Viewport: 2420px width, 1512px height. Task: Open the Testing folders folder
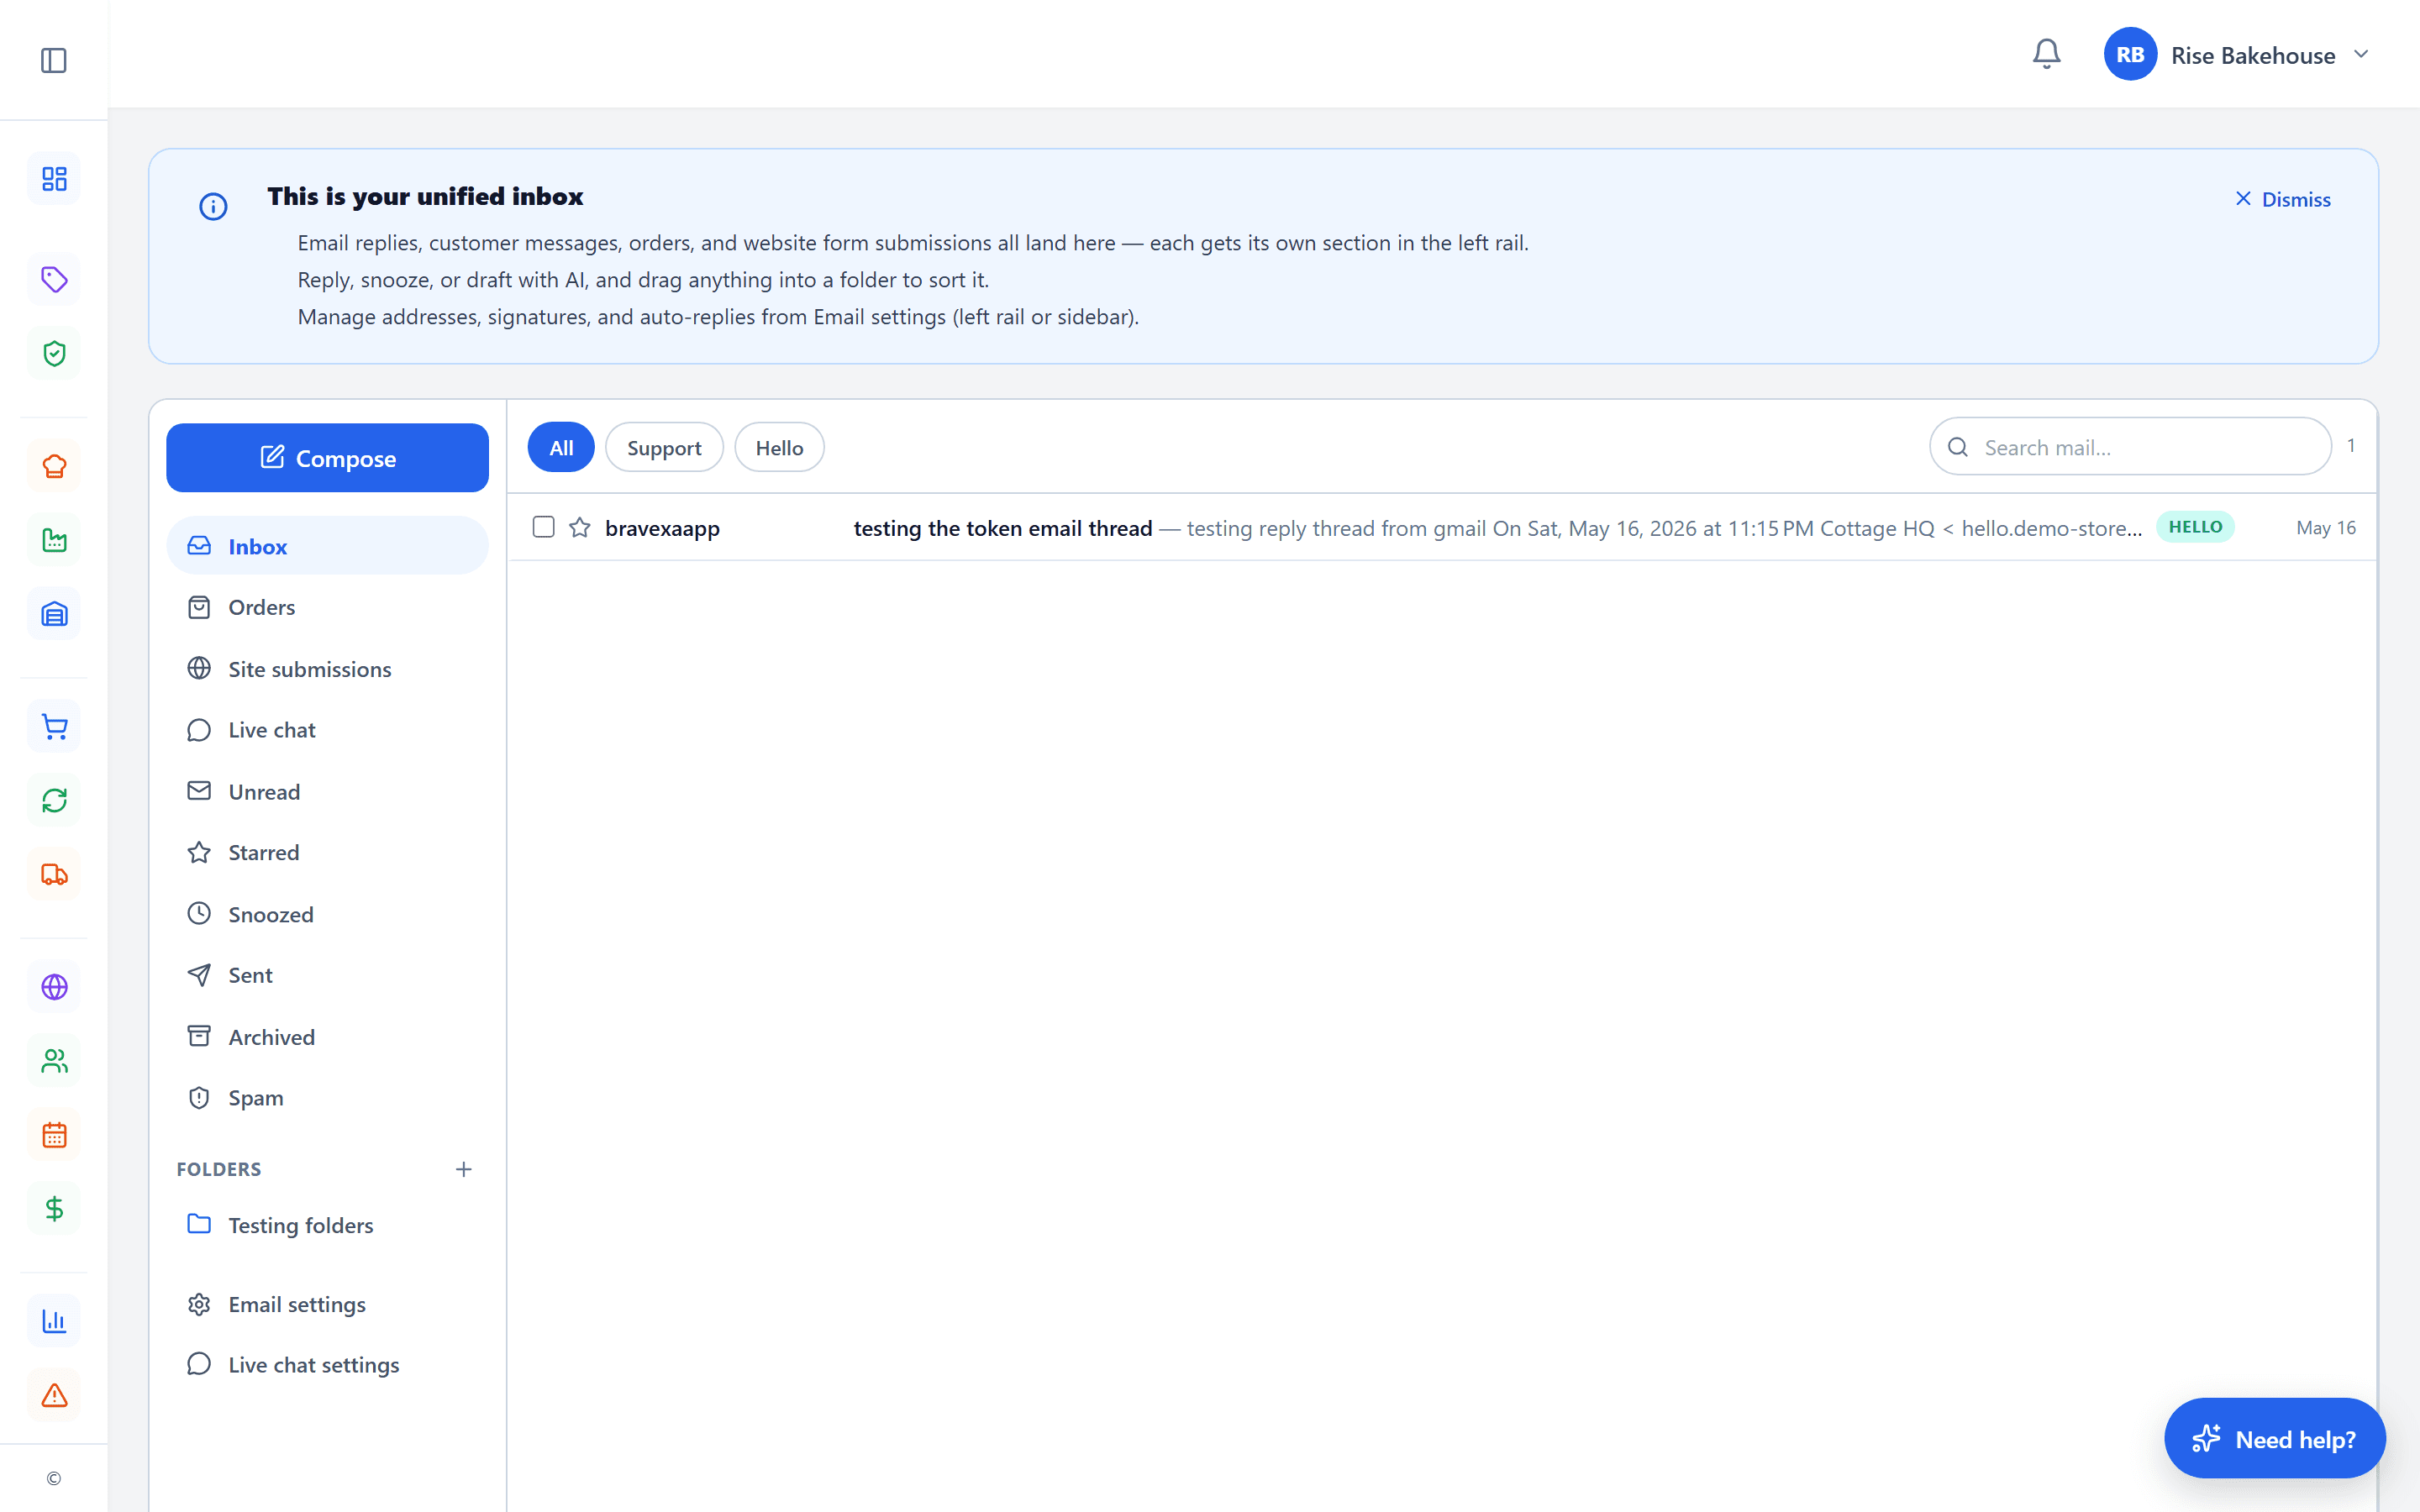(x=327, y=1225)
